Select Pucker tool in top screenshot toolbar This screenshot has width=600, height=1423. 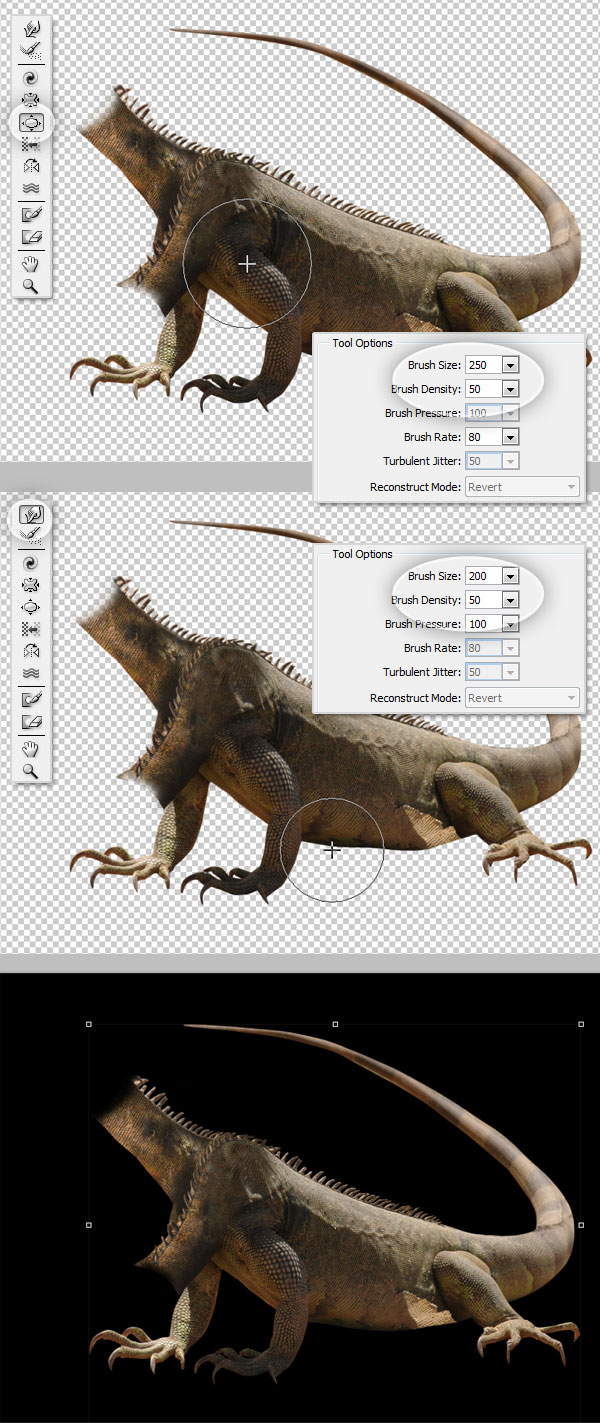[x=31, y=100]
